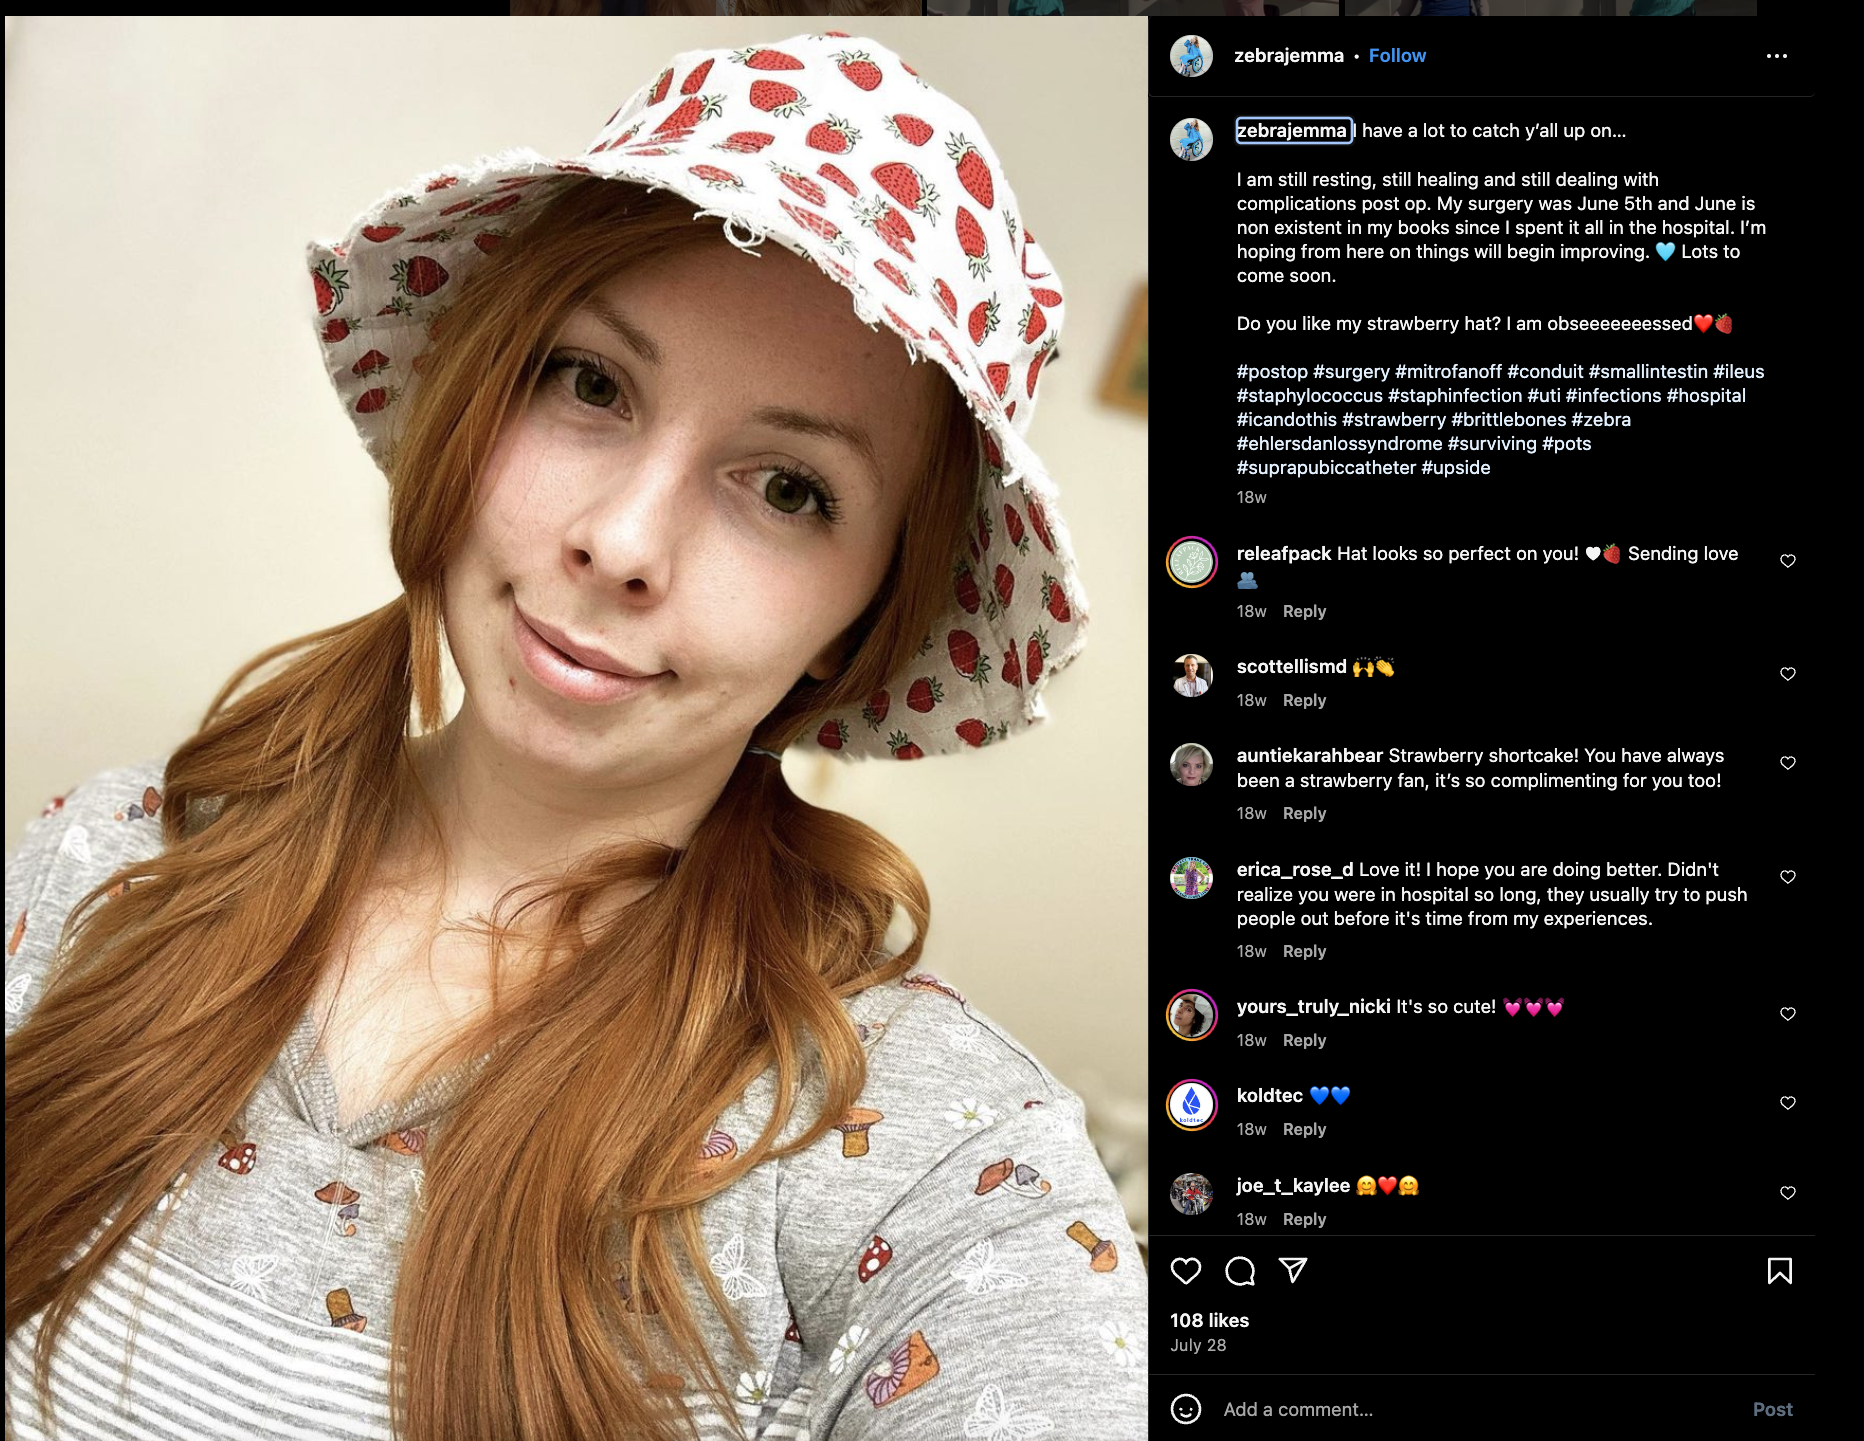Open the comment bubble icon

[1240, 1271]
